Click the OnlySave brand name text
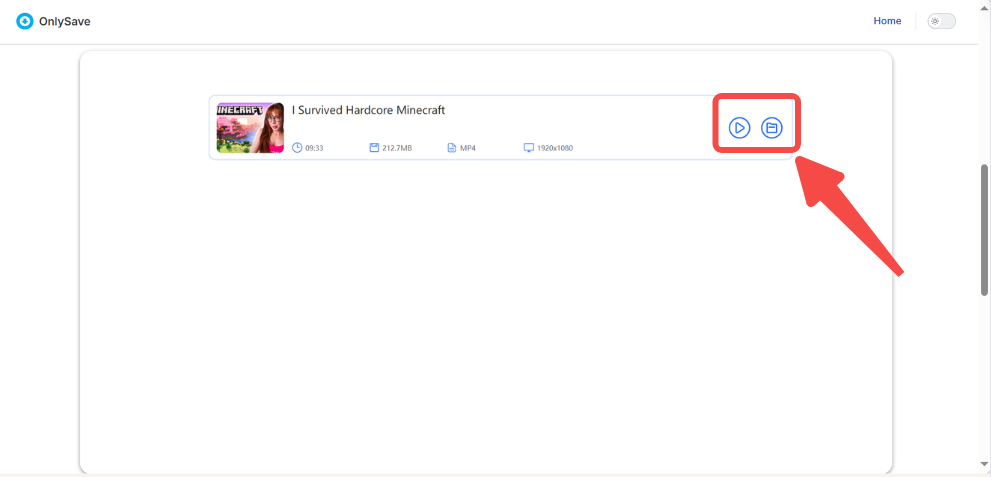 pos(66,21)
